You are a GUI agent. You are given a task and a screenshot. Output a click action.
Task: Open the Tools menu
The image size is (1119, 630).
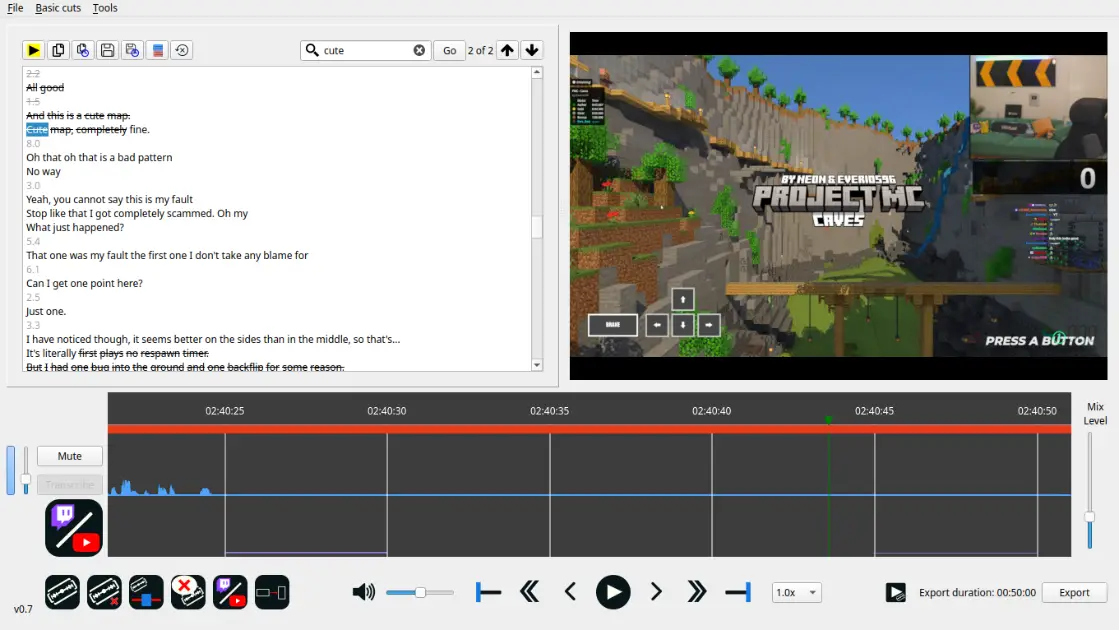(105, 8)
